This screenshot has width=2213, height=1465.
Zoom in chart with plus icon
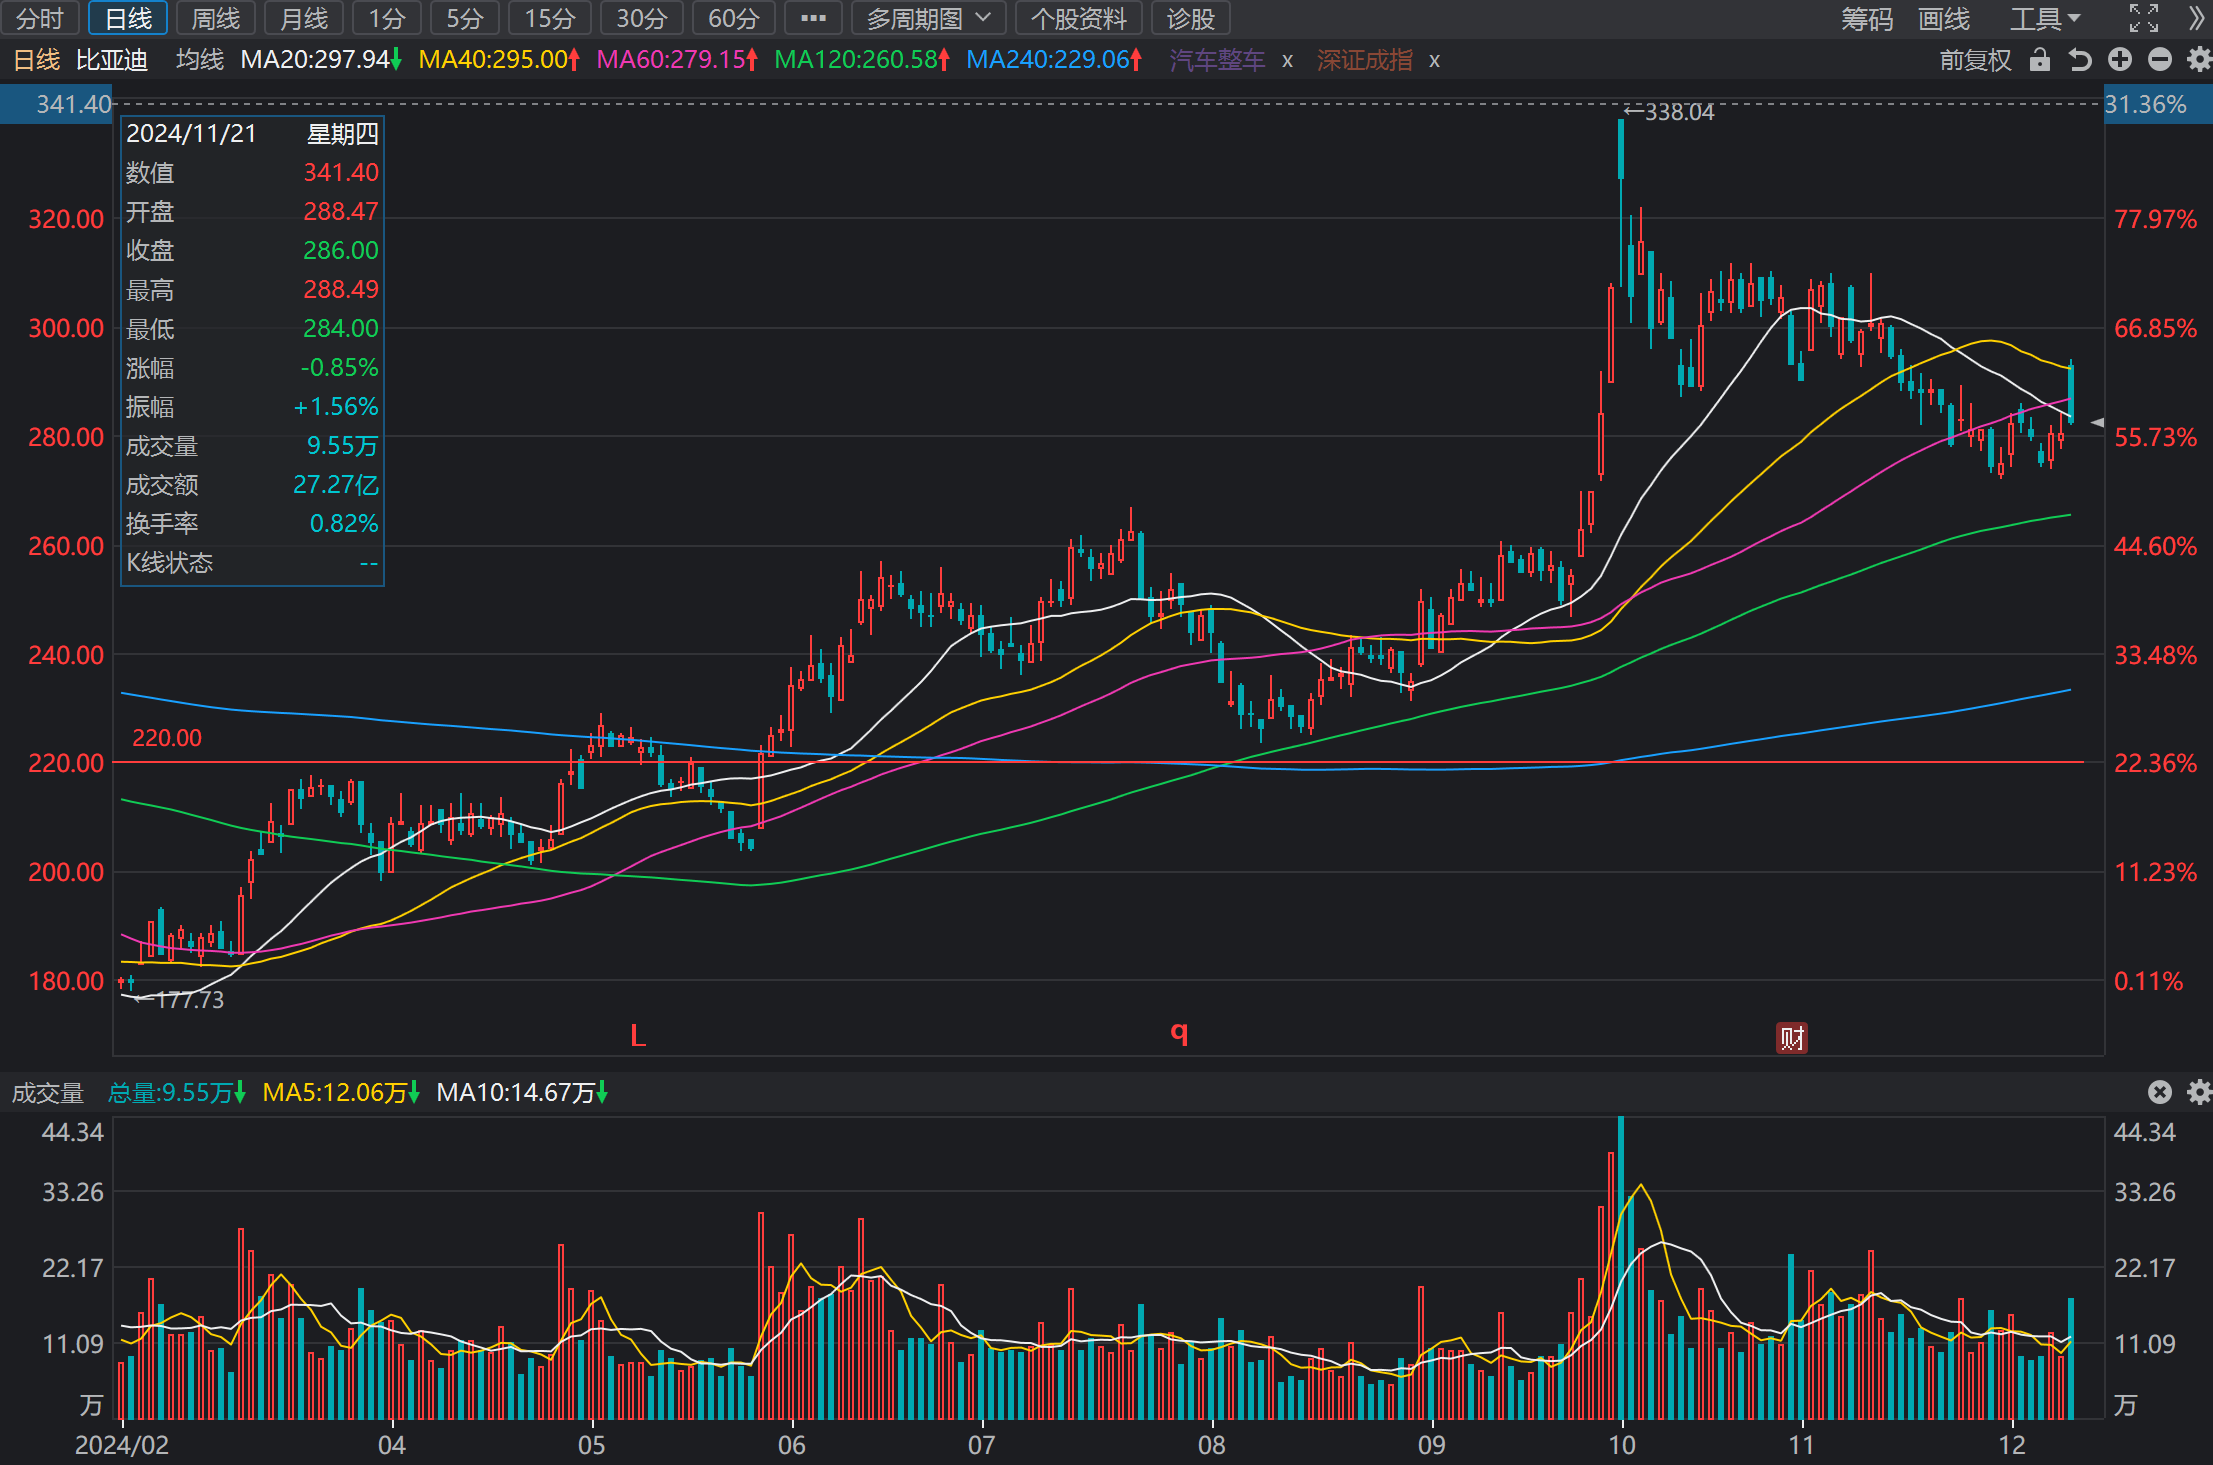click(2120, 60)
